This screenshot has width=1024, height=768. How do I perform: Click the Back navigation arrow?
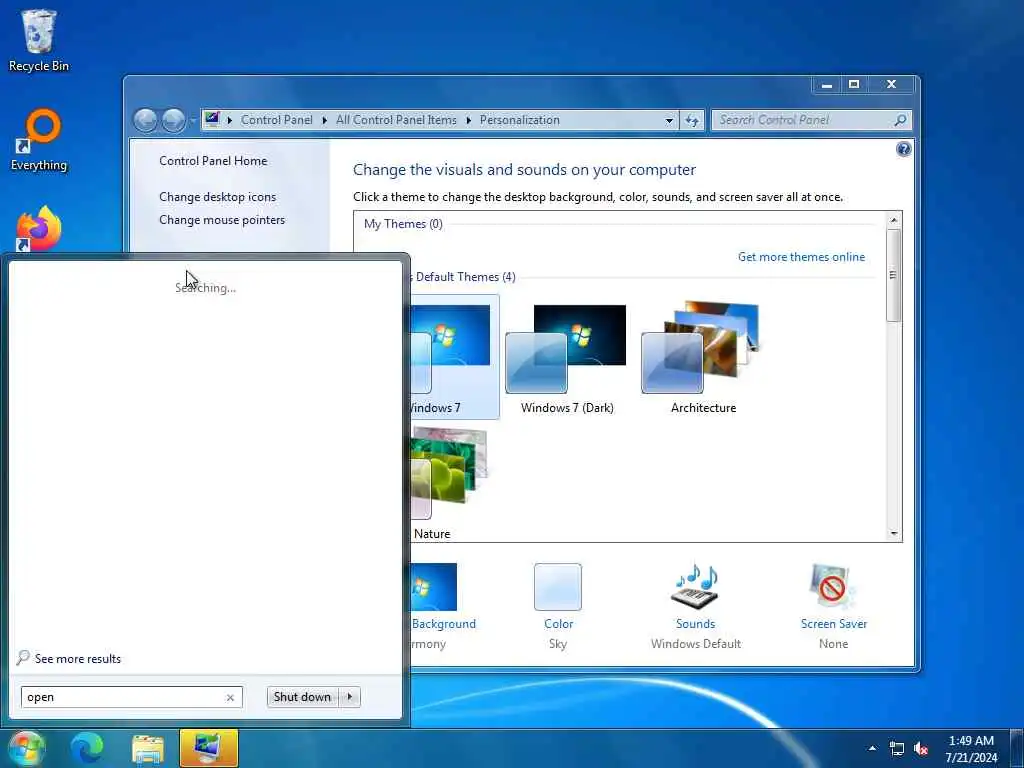145,120
